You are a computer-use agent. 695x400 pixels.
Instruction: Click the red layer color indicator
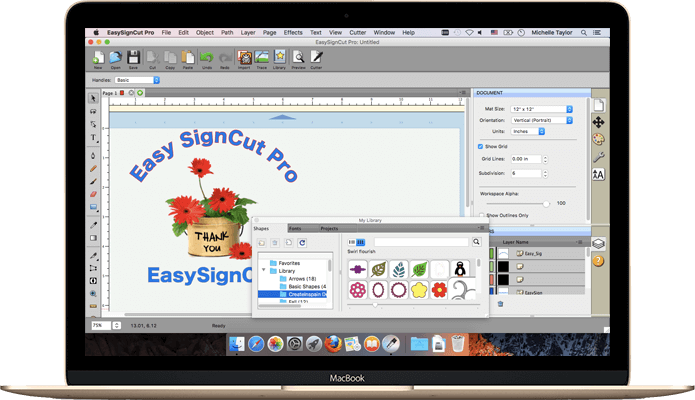[x=492, y=279]
